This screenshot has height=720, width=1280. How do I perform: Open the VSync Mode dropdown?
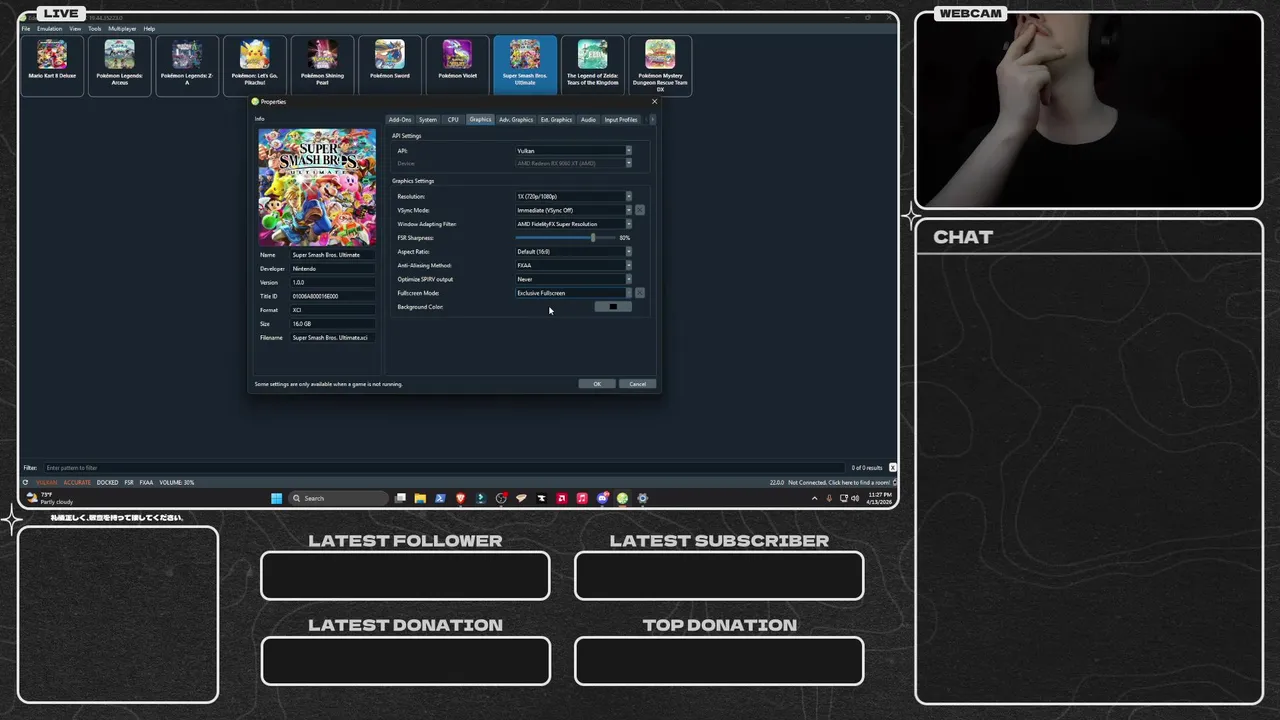573,210
